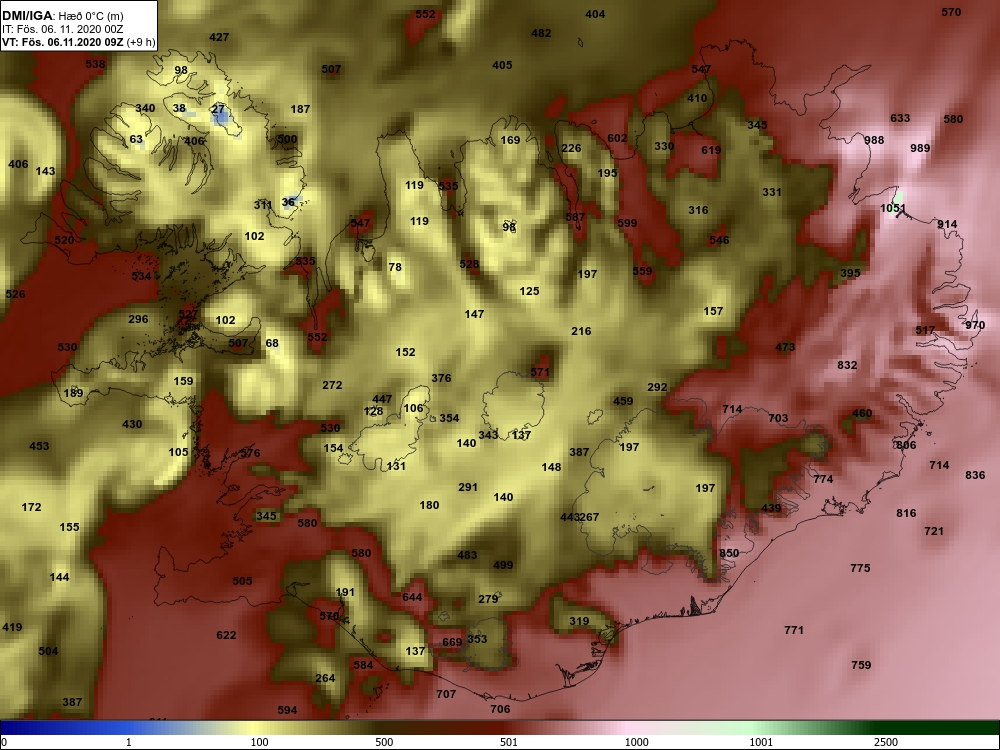This screenshot has width=1000, height=750.
Task: Click the map value '499'
Action: (x=503, y=564)
